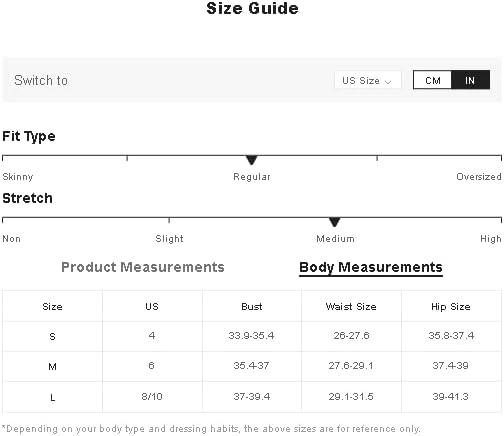Click the Fit Type Regular marker
504x436 pixels.
(x=252, y=160)
